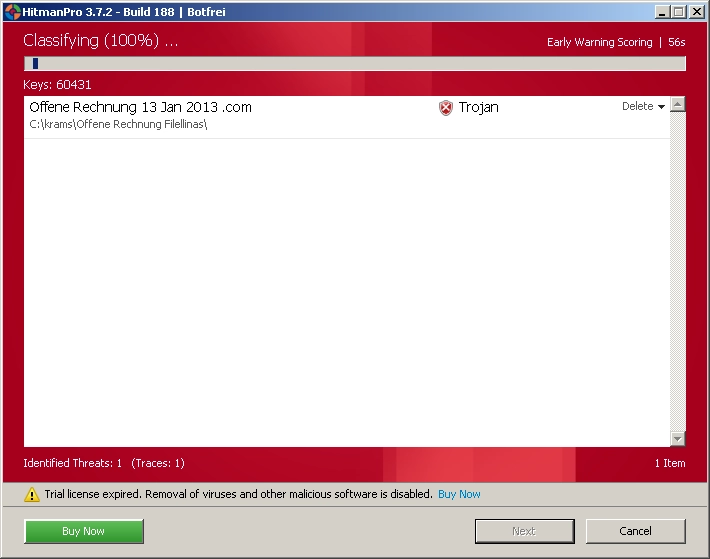Click the Classifying (100%) status heading

(x=101, y=41)
